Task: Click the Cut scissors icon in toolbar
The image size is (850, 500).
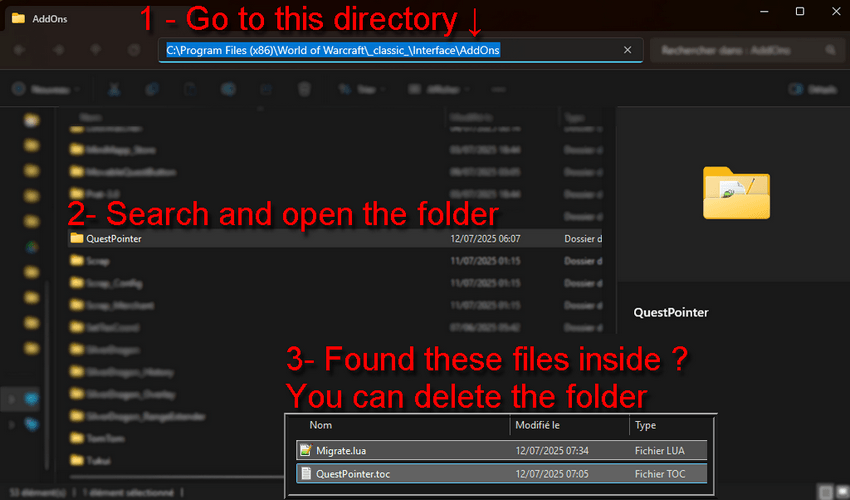Action: tap(114, 89)
